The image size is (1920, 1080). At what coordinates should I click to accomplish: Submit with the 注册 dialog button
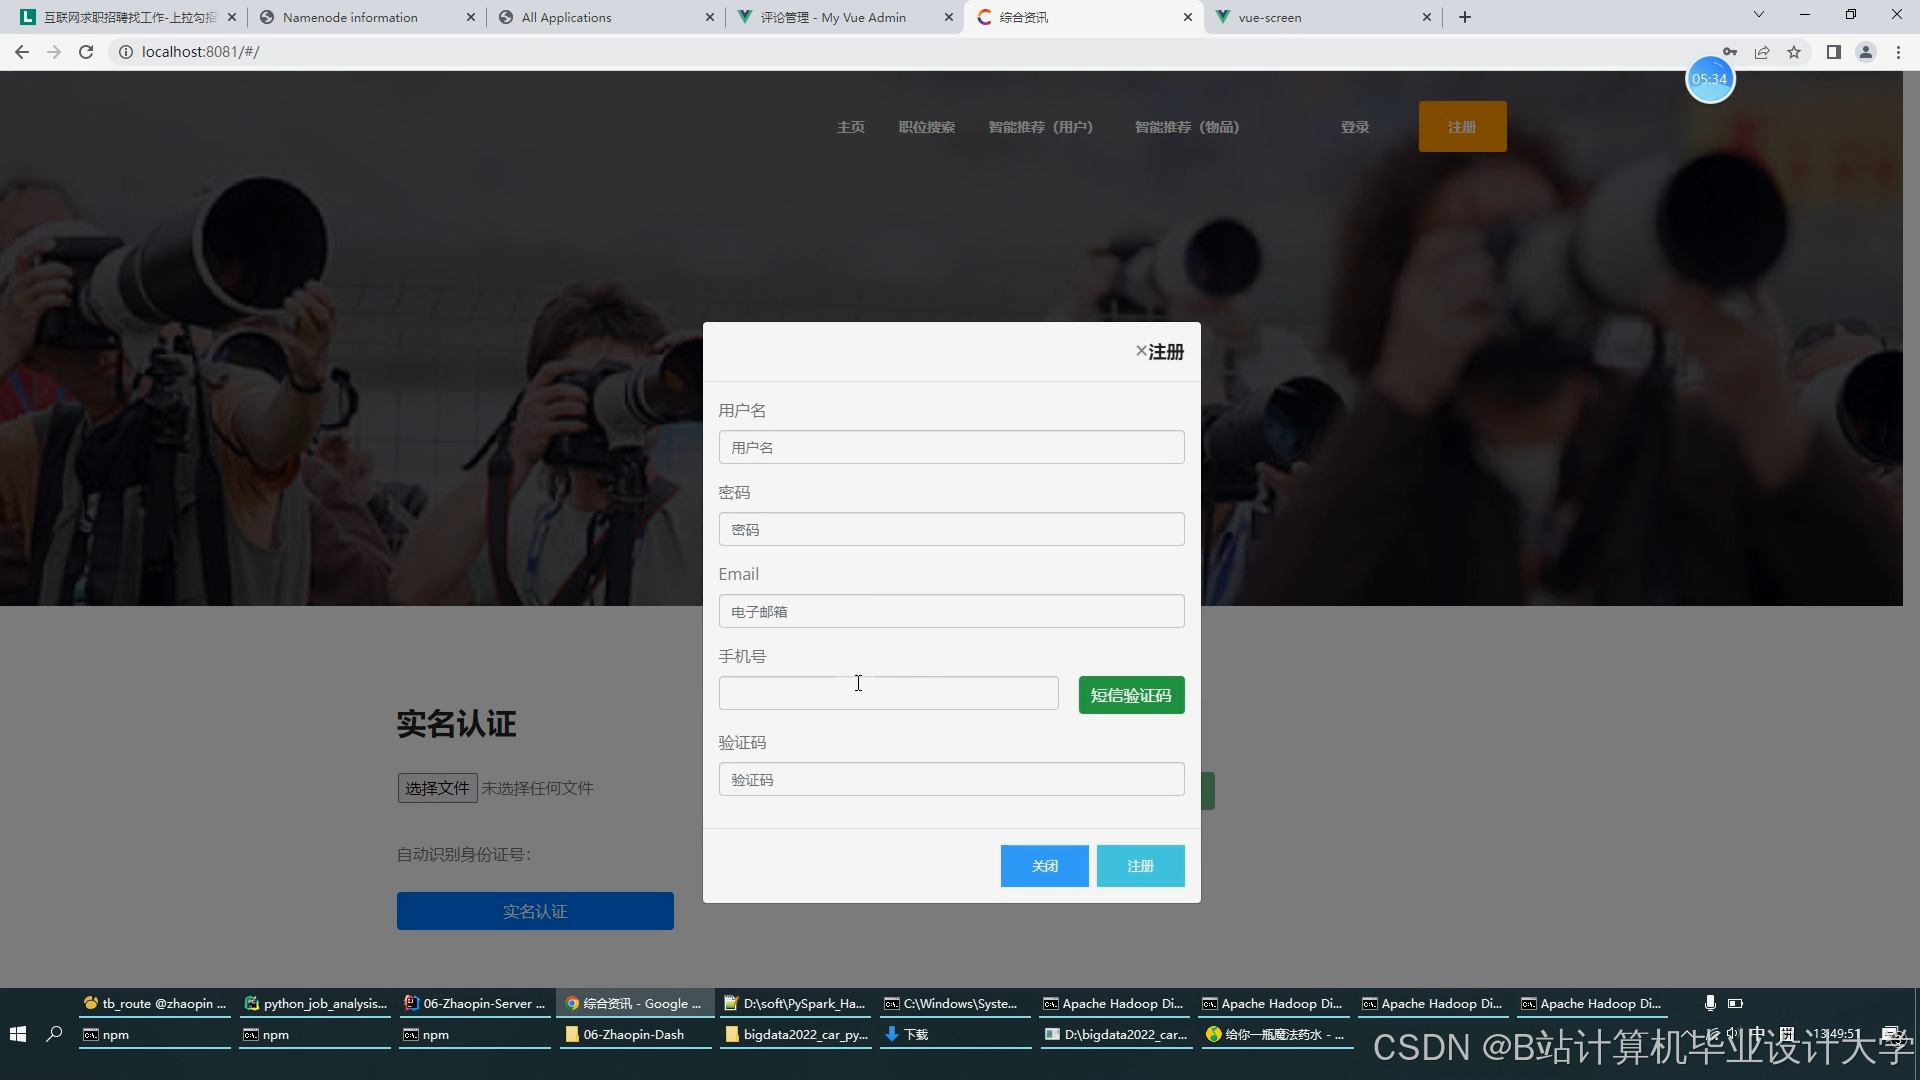pos(1140,866)
